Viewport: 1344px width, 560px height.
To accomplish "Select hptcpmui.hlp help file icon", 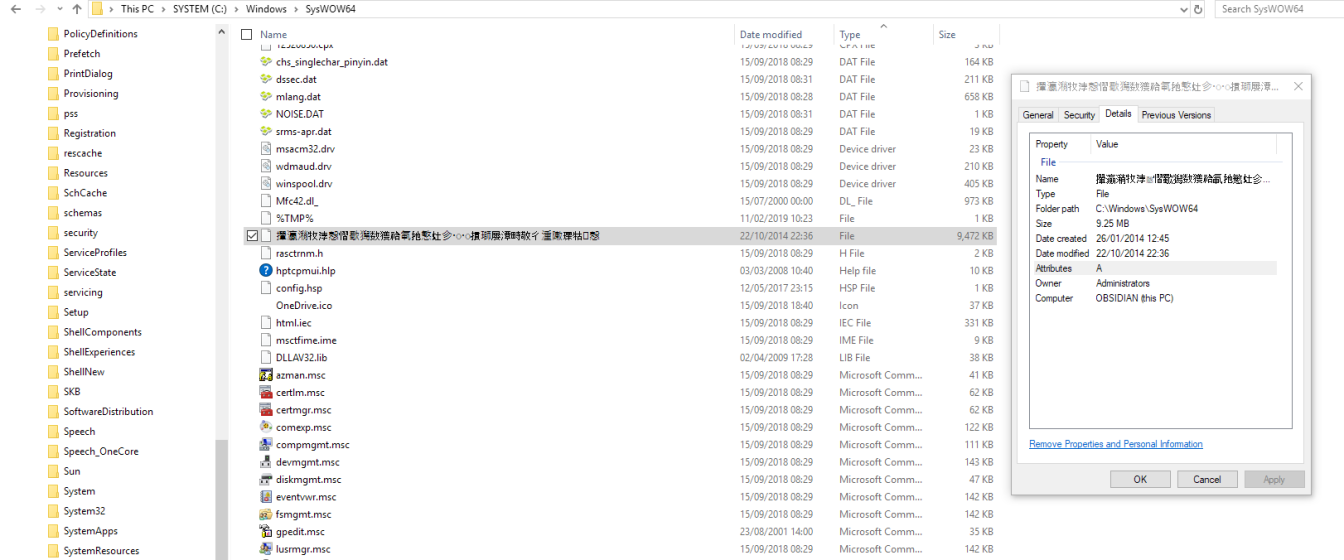I will [266, 270].
